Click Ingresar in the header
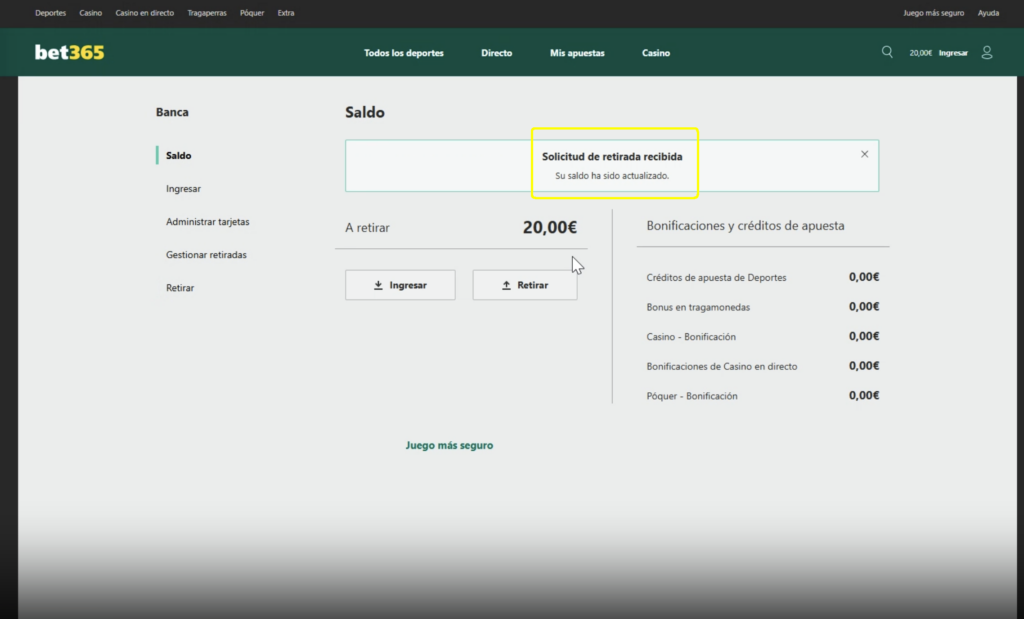Image resolution: width=1024 pixels, height=619 pixels. point(953,53)
